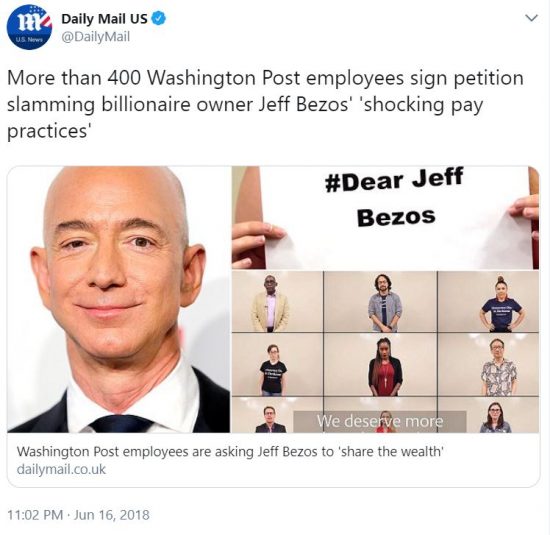Click the 11:02 PM timestamp

[35, 515]
